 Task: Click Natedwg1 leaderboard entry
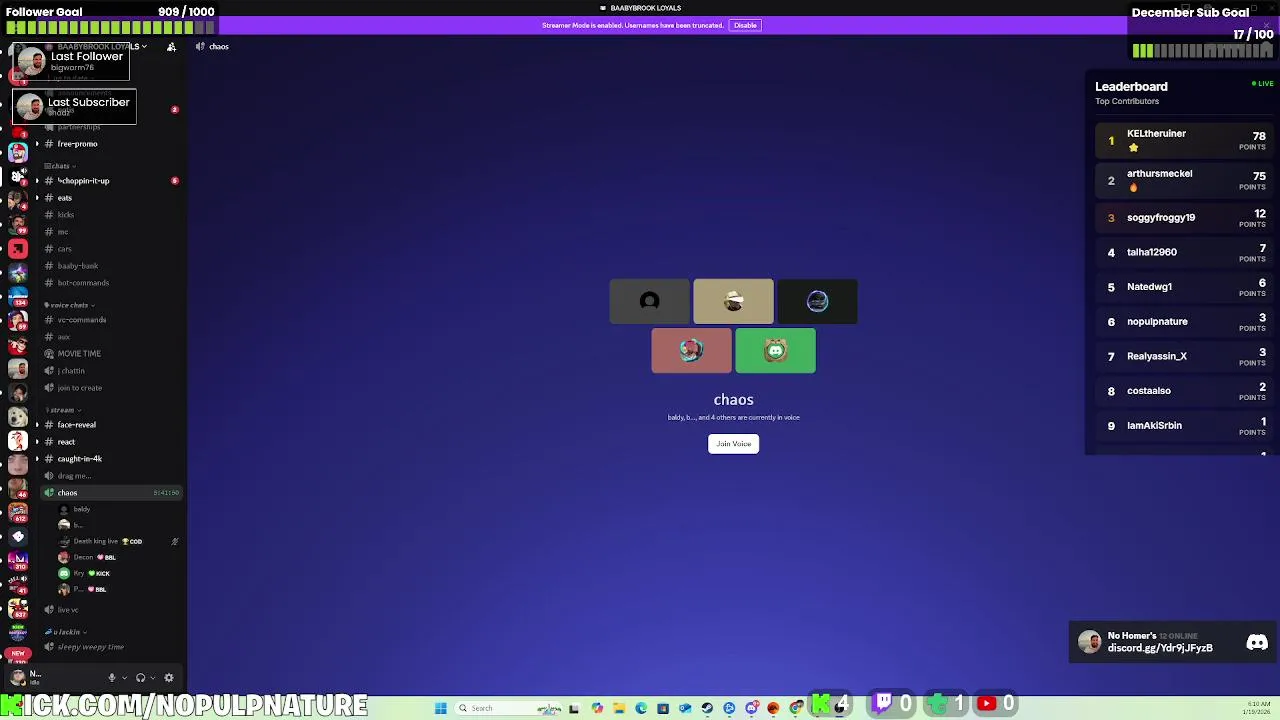[x=1182, y=287]
